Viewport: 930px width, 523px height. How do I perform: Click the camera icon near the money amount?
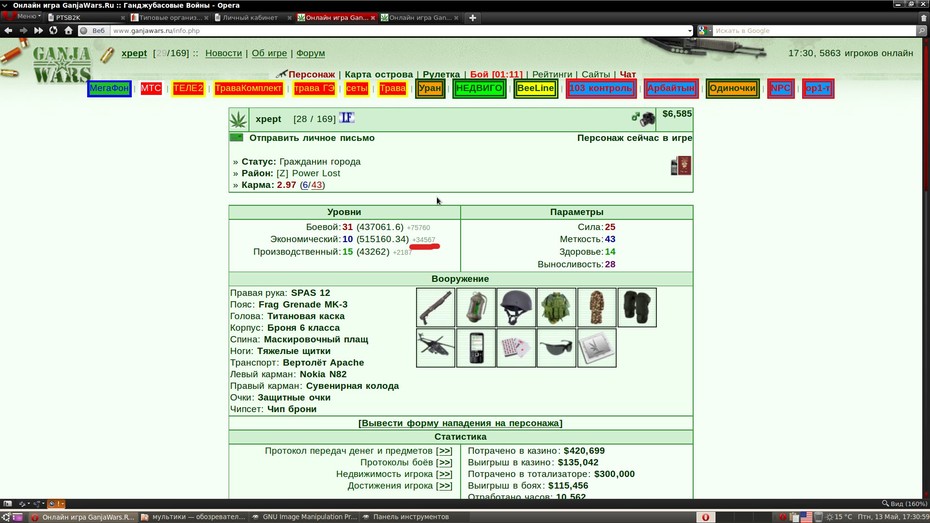pyautogui.click(x=648, y=119)
